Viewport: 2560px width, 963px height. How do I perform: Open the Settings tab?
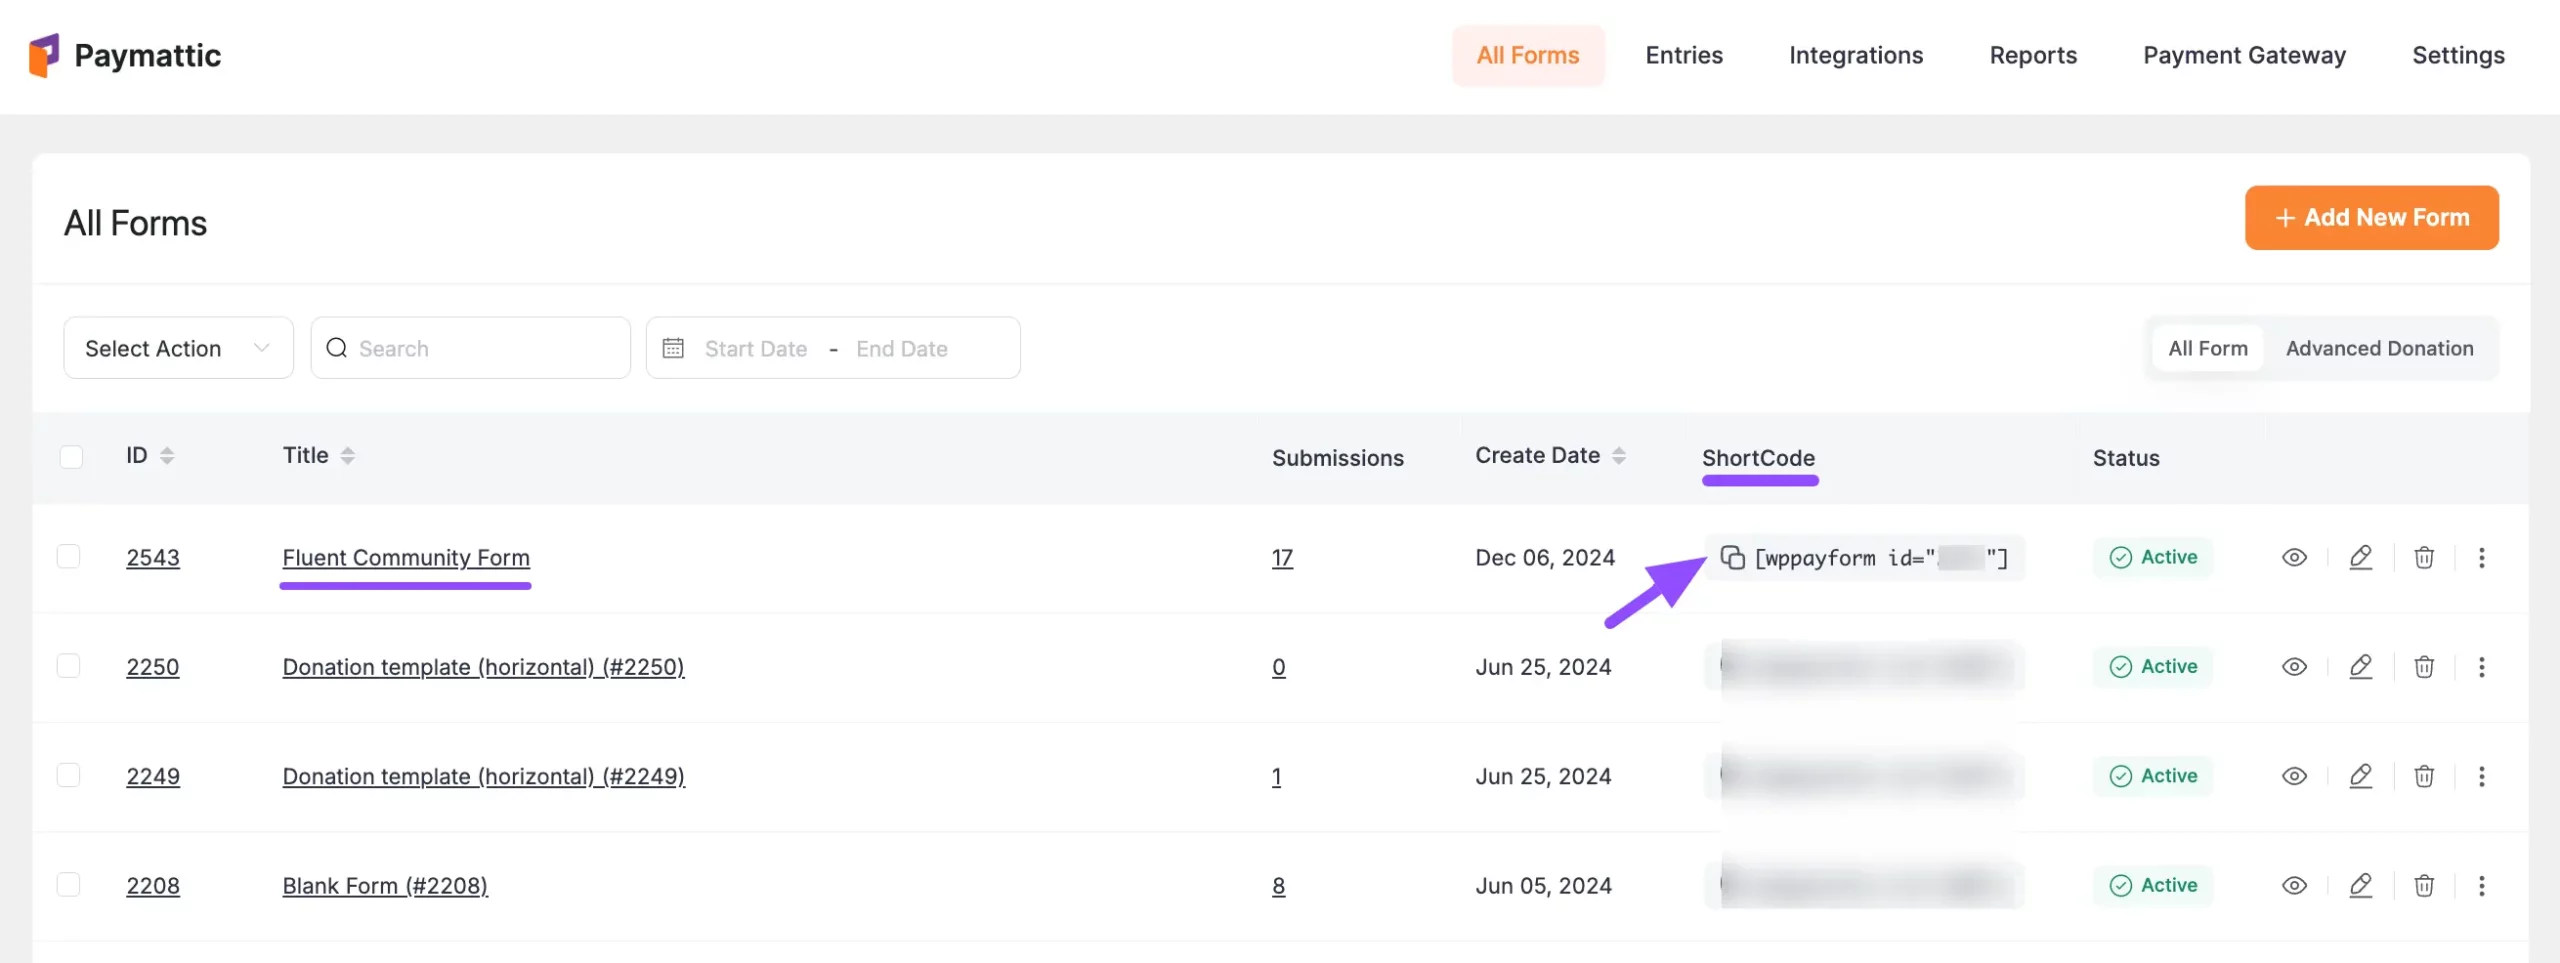(2458, 55)
